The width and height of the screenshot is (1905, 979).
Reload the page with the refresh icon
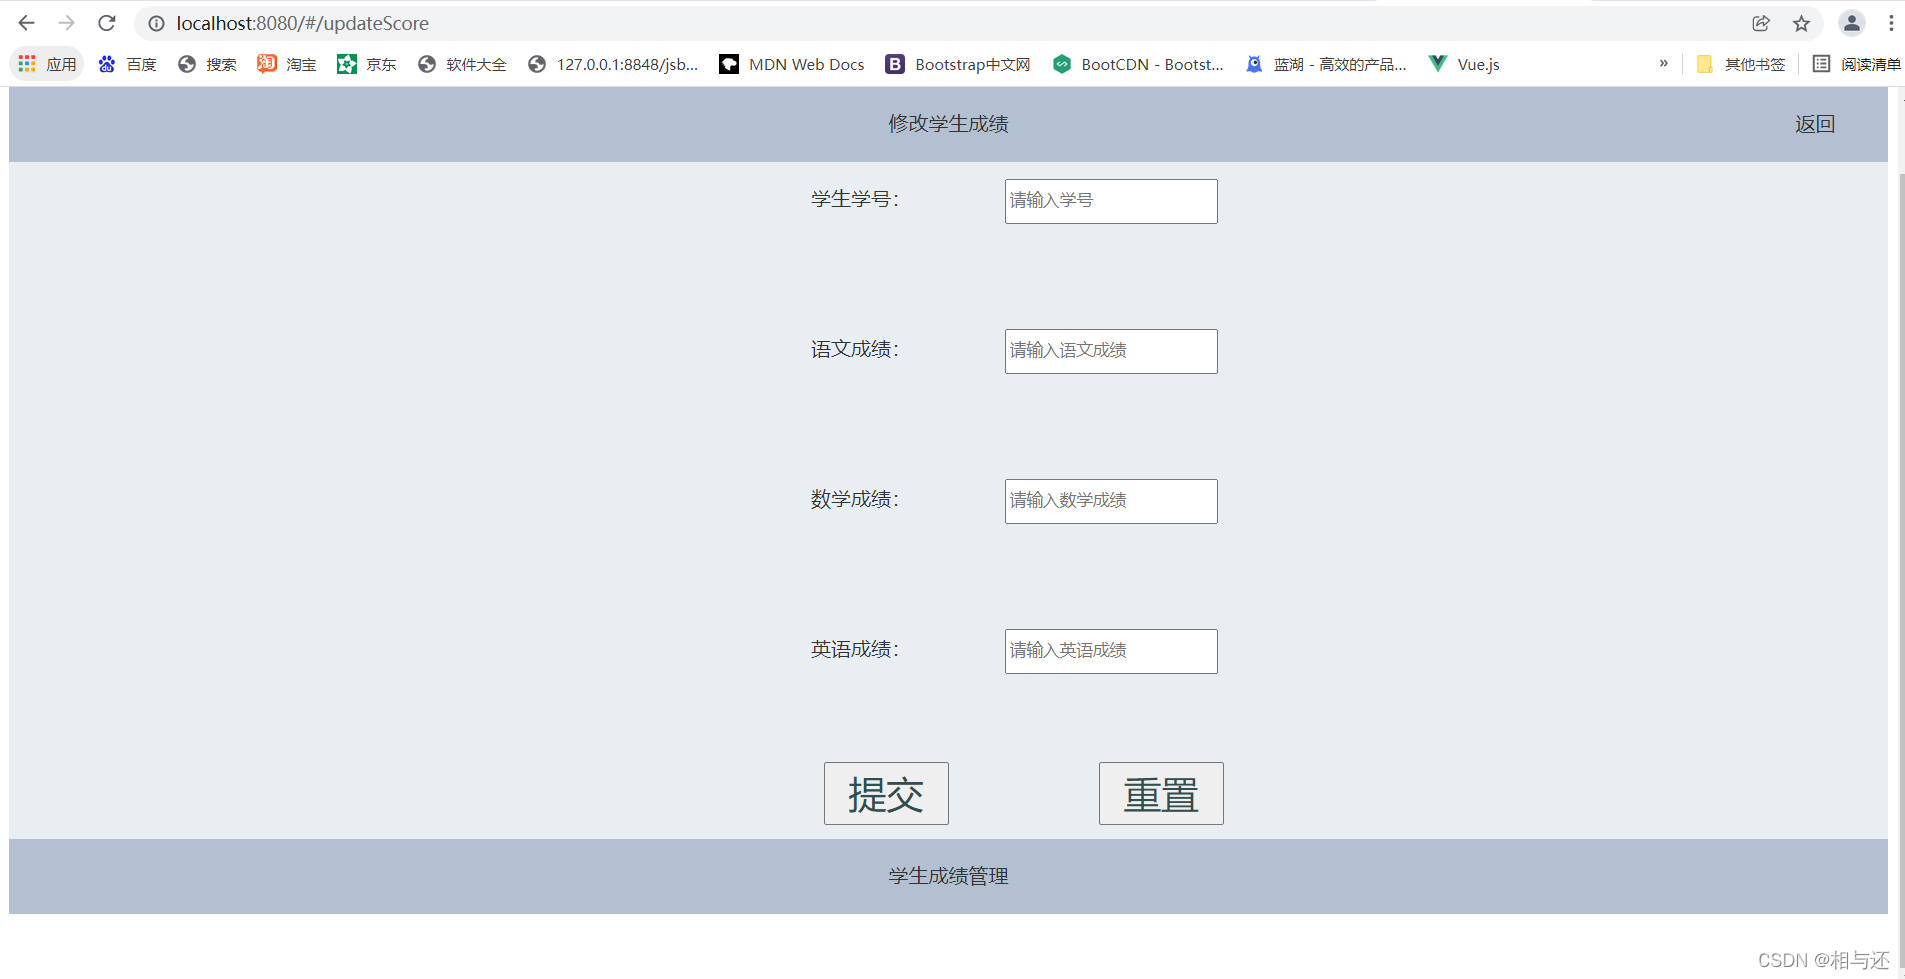click(107, 23)
